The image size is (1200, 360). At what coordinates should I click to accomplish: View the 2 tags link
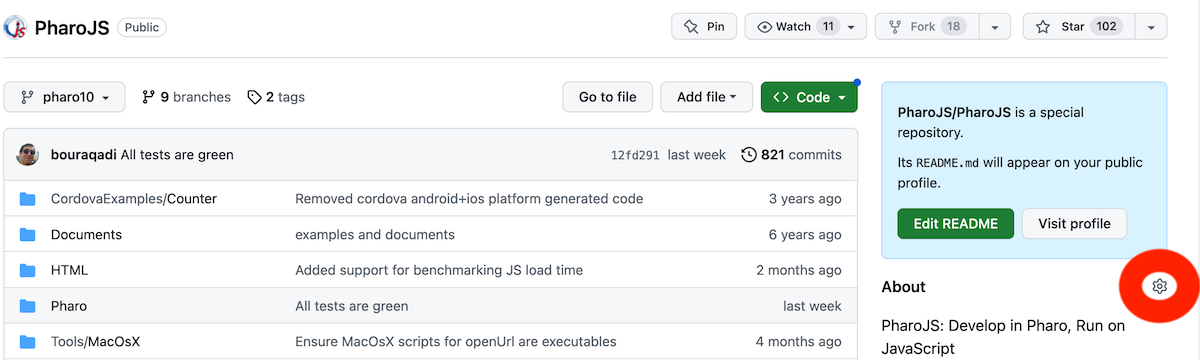pos(276,97)
